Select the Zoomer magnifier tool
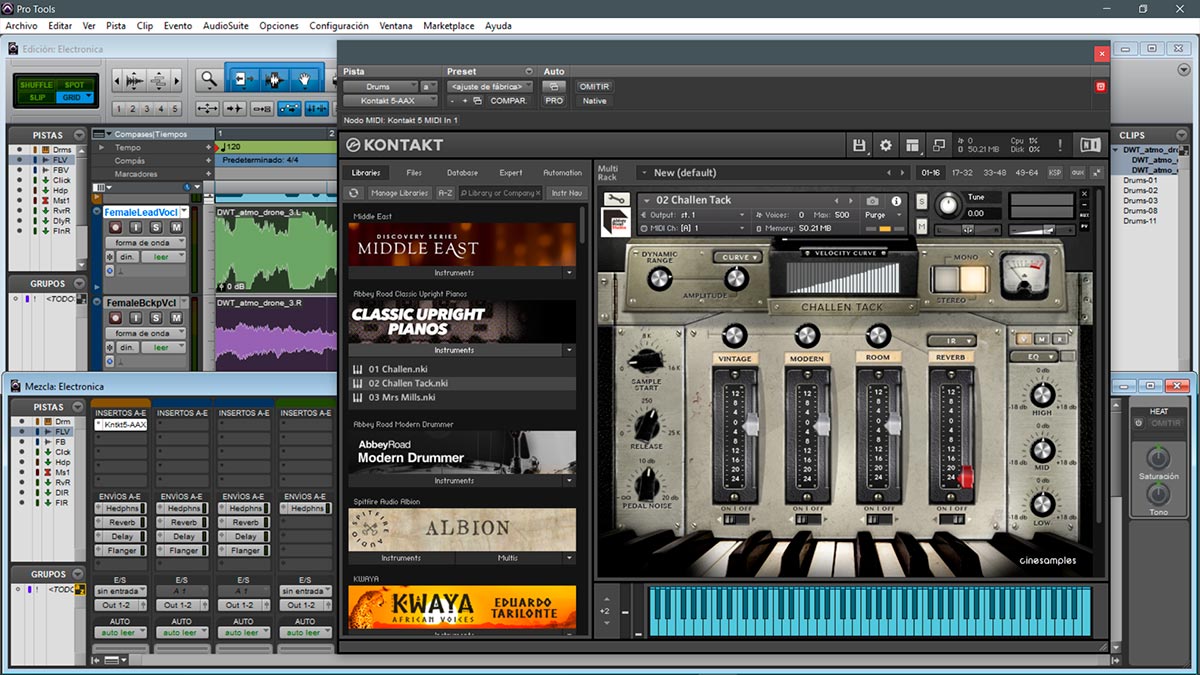Image resolution: width=1200 pixels, height=675 pixels. click(208, 80)
